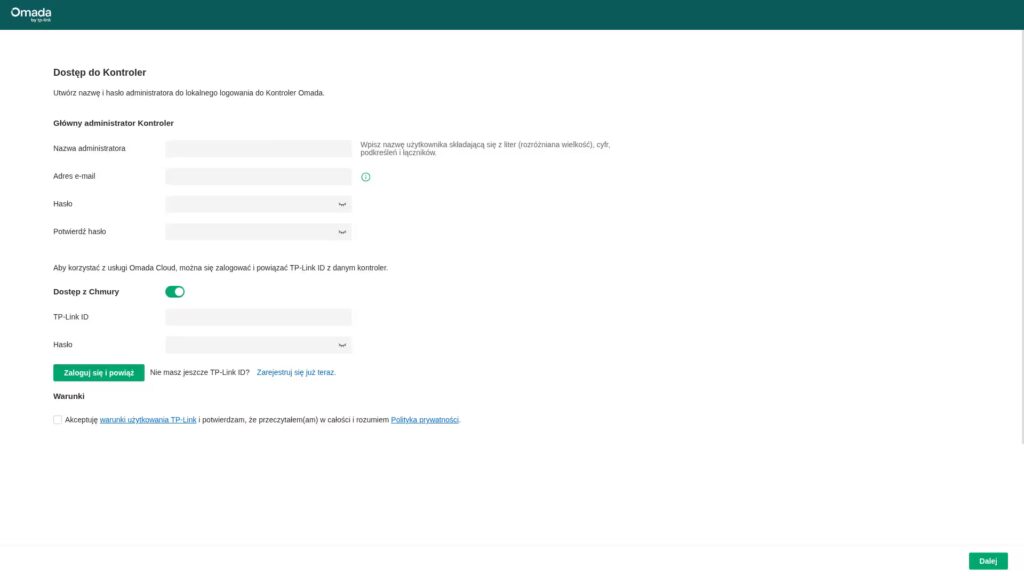Reveal the Potwierdź hasło password text
The image size is (1024, 576).
(x=342, y=232)
